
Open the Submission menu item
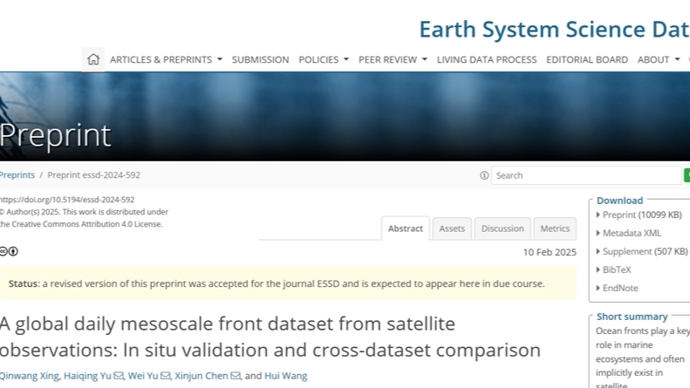261,59
